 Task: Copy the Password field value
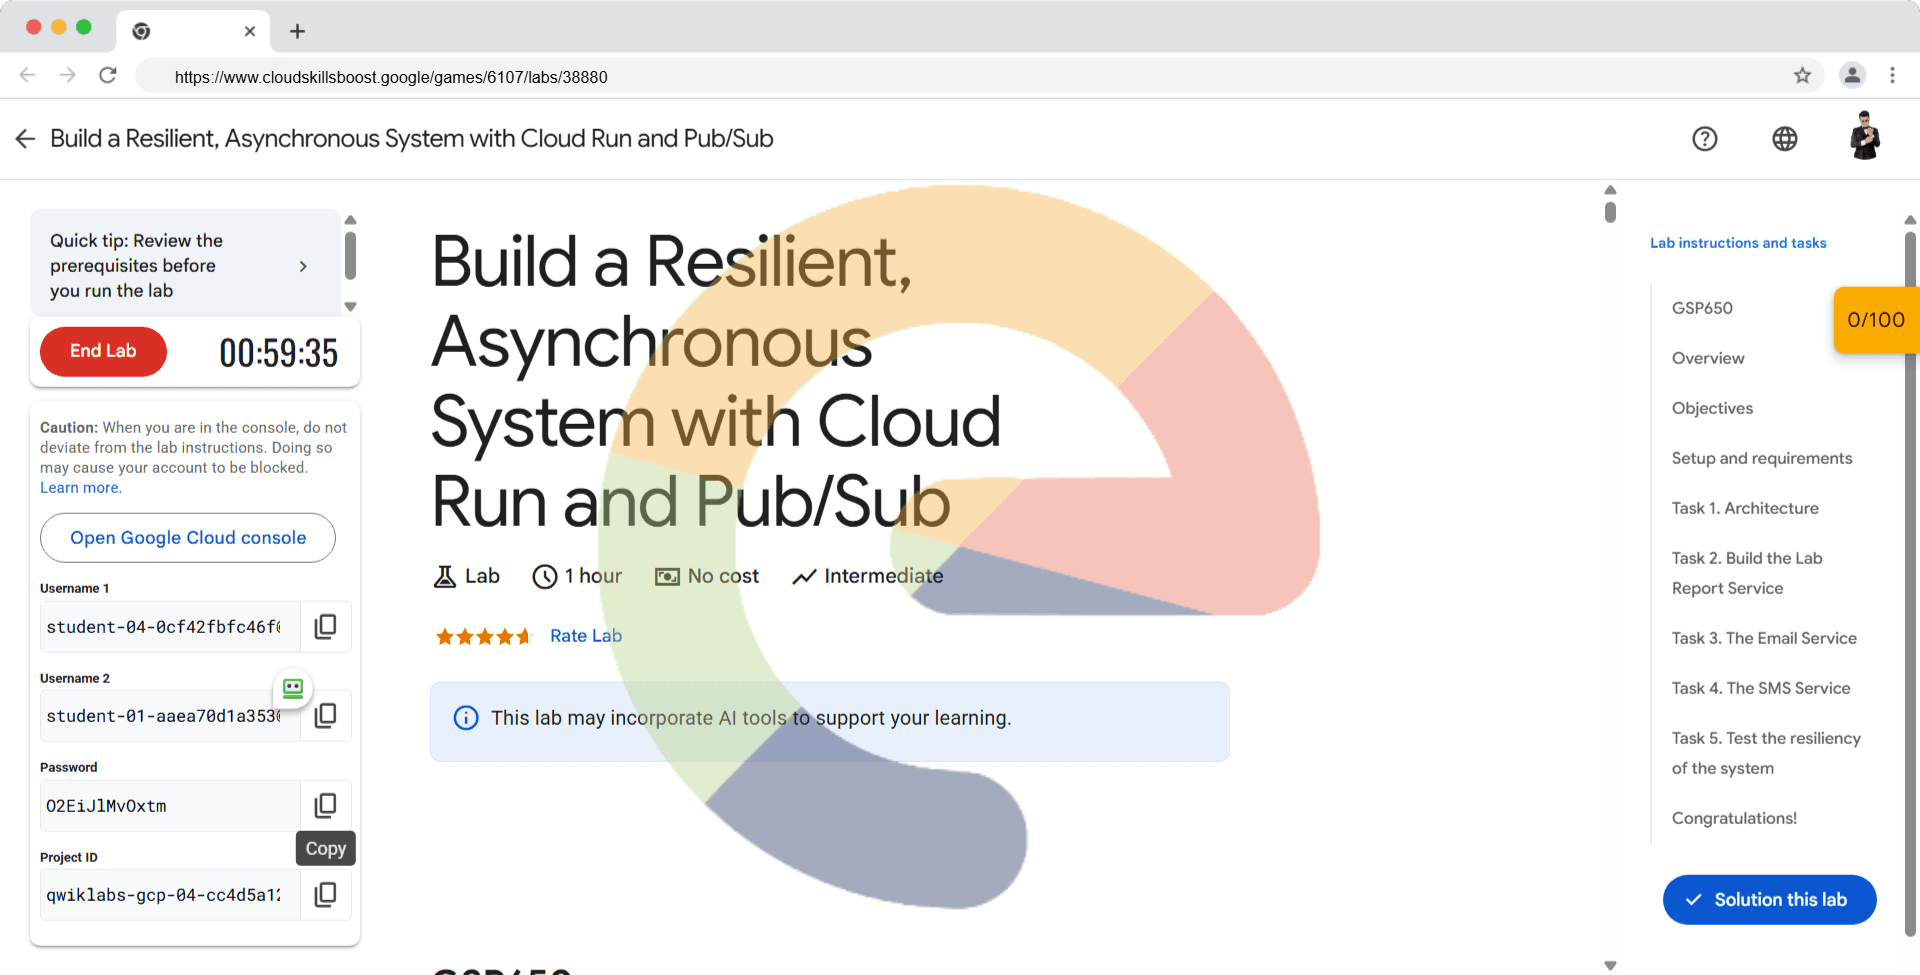325,806
